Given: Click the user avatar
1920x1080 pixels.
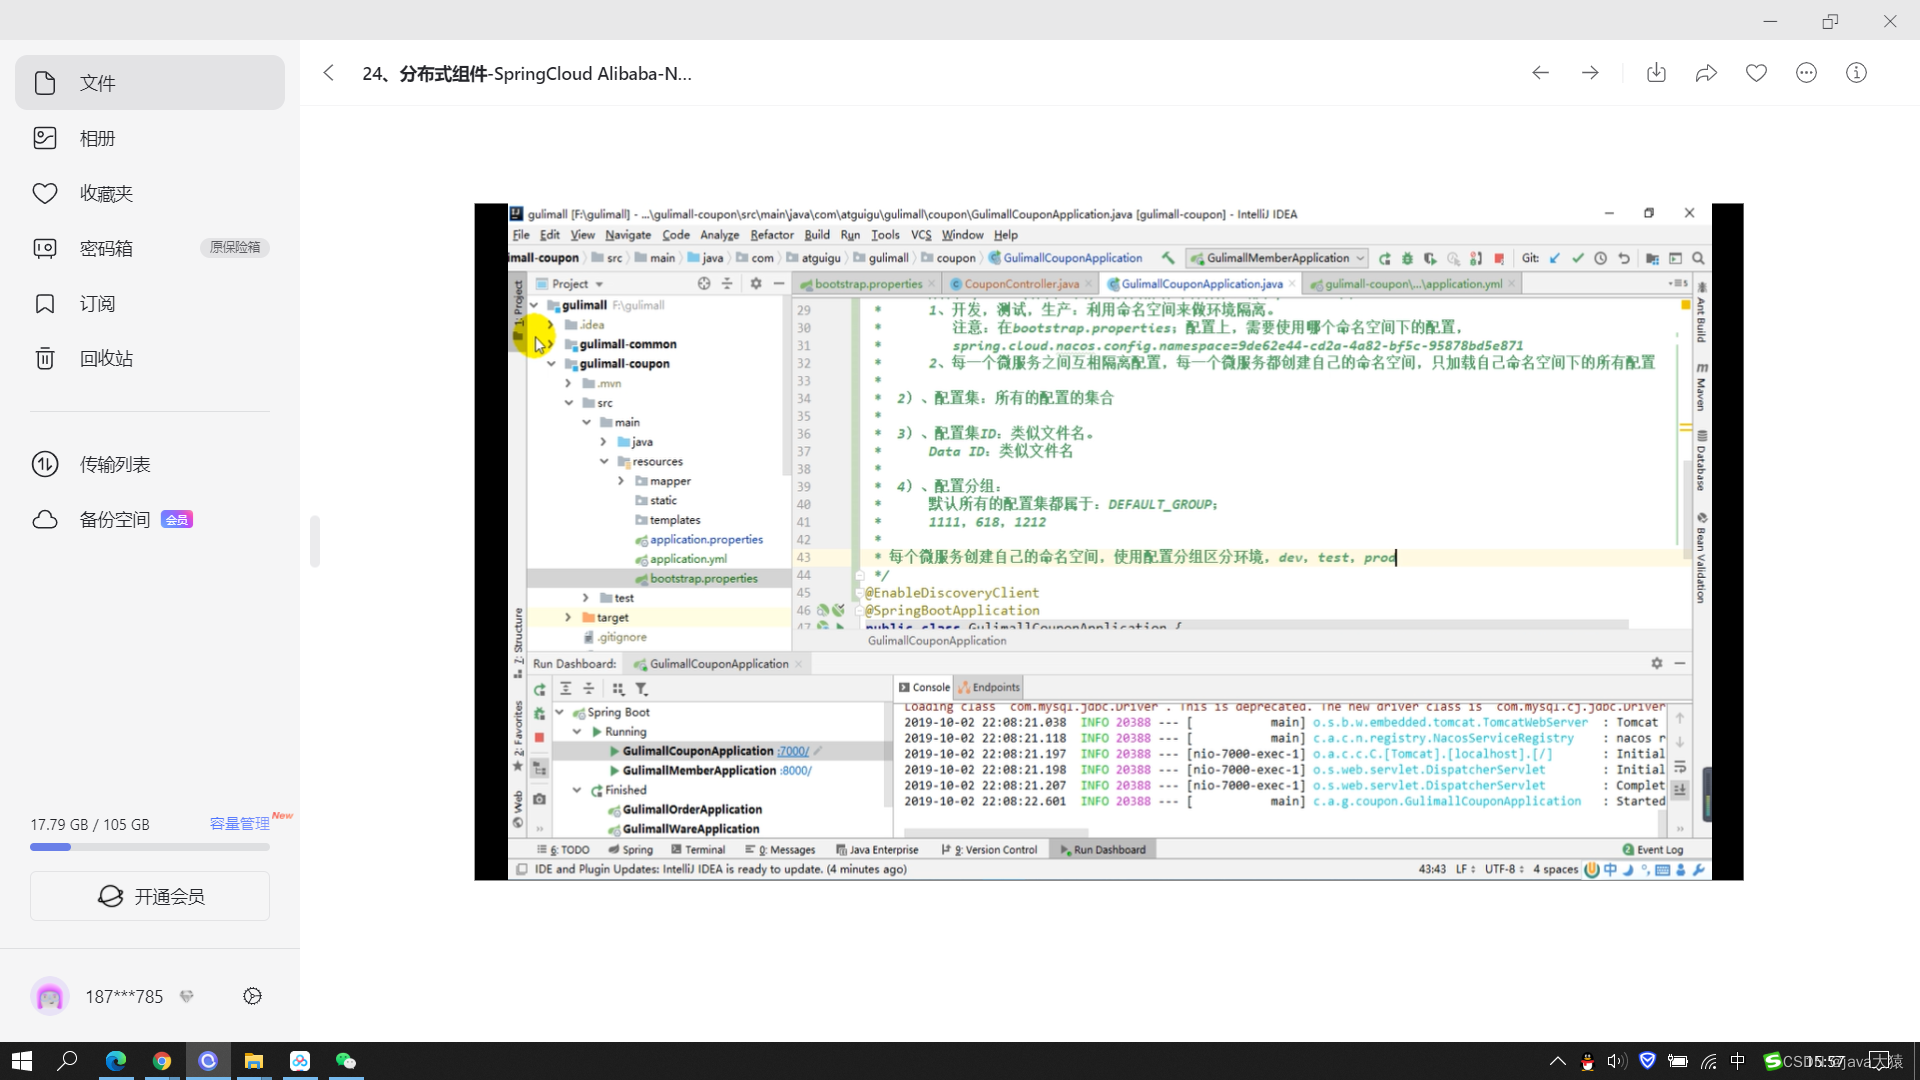Looking at the screenshot, I should [49, 996].
